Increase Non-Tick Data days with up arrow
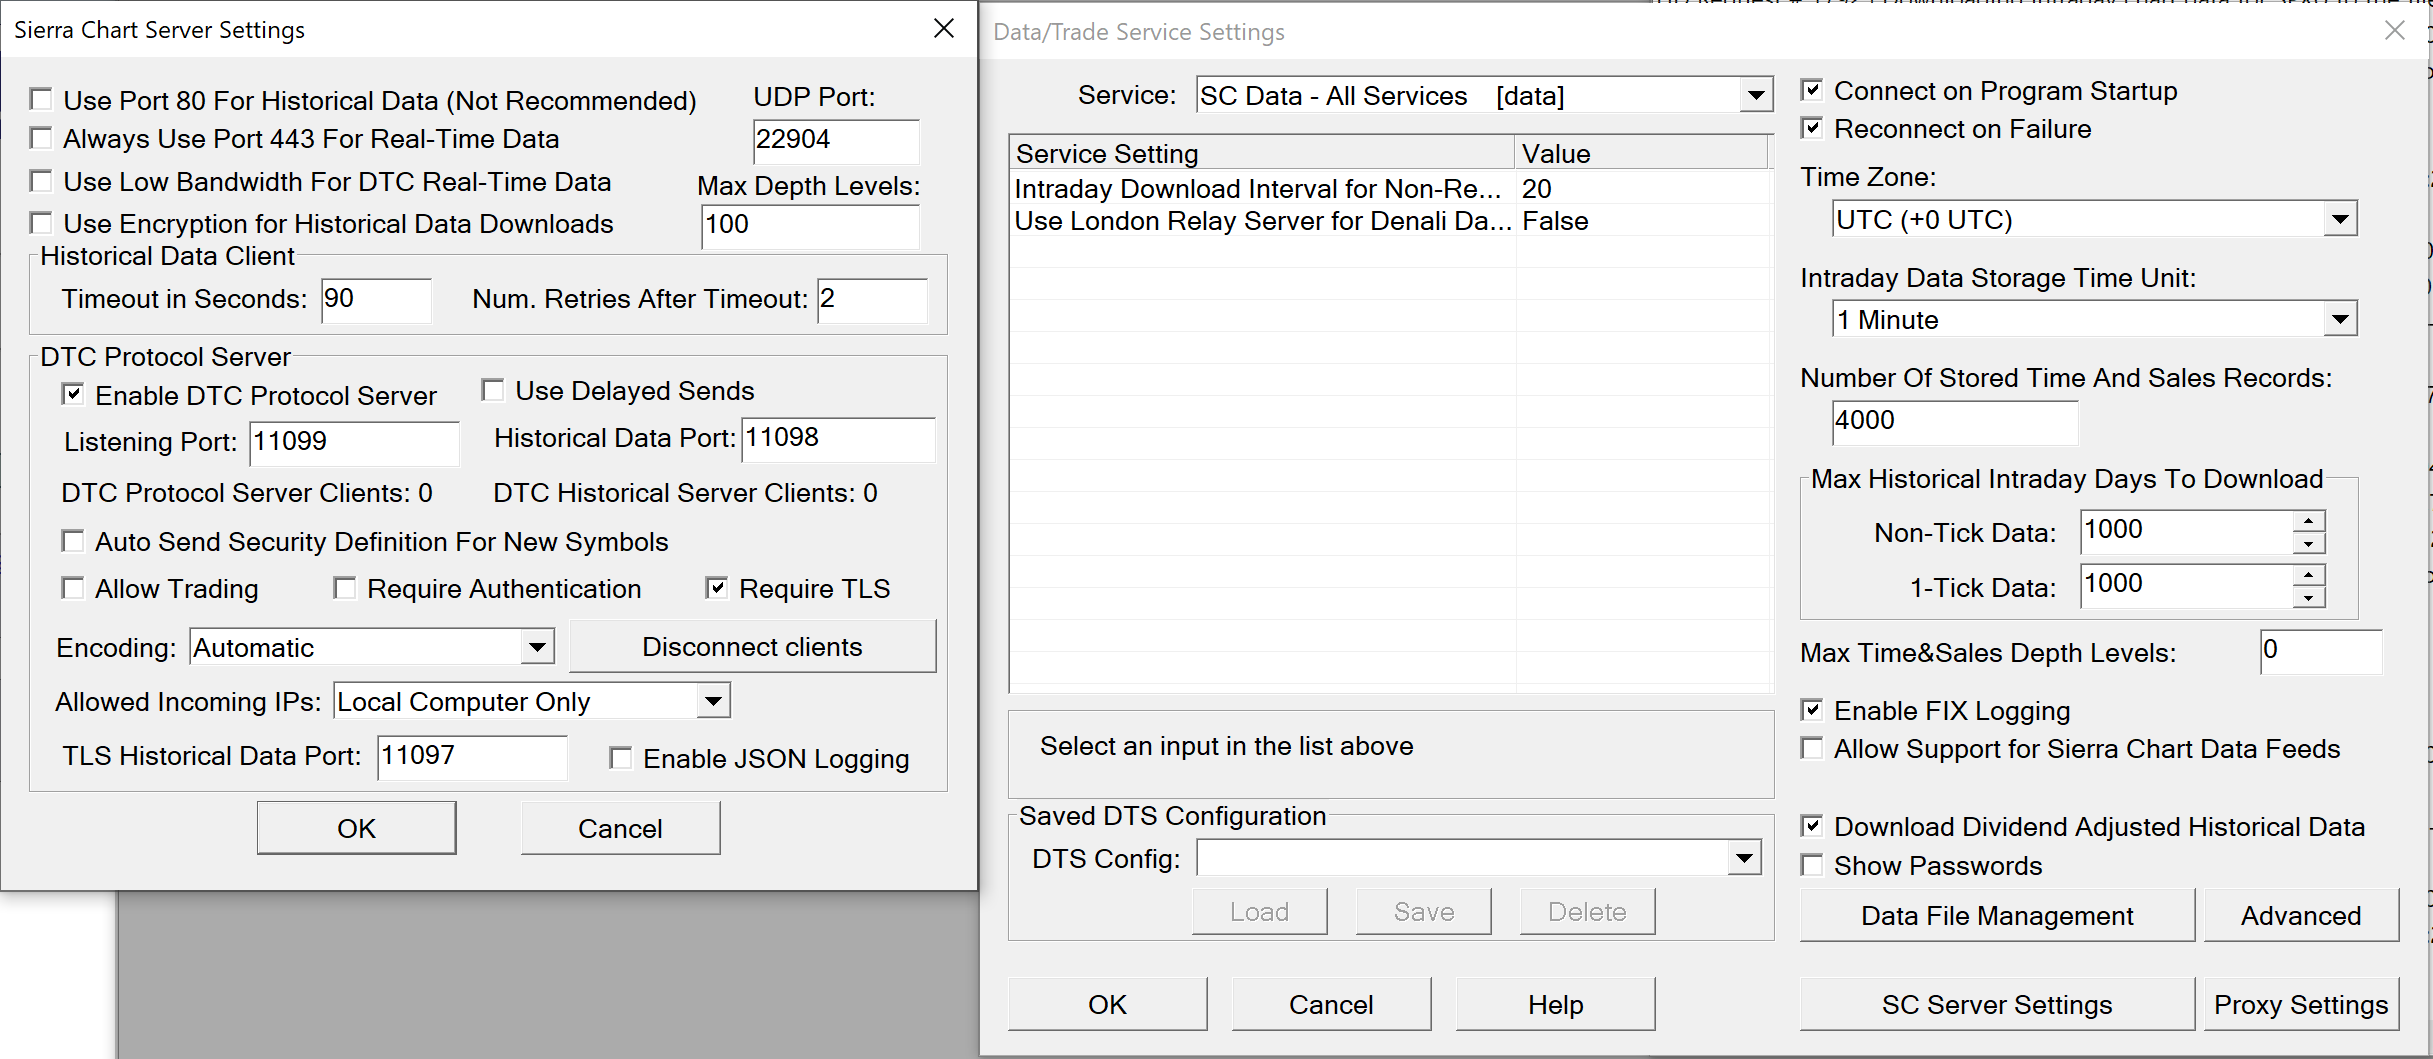This screenshot has width=2433, height=1059. (2308, 521)
